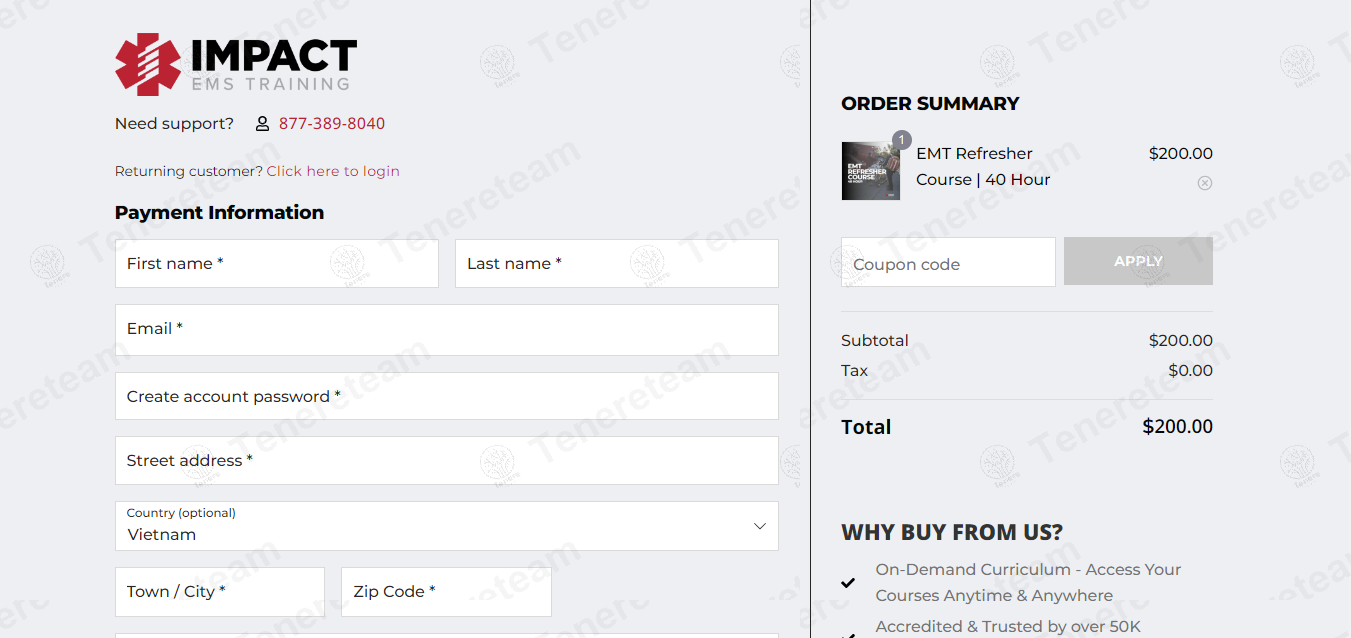Click the Impact EMS Training logo
The width and height of the screenshot is (1351, 638).
[236, 65]
